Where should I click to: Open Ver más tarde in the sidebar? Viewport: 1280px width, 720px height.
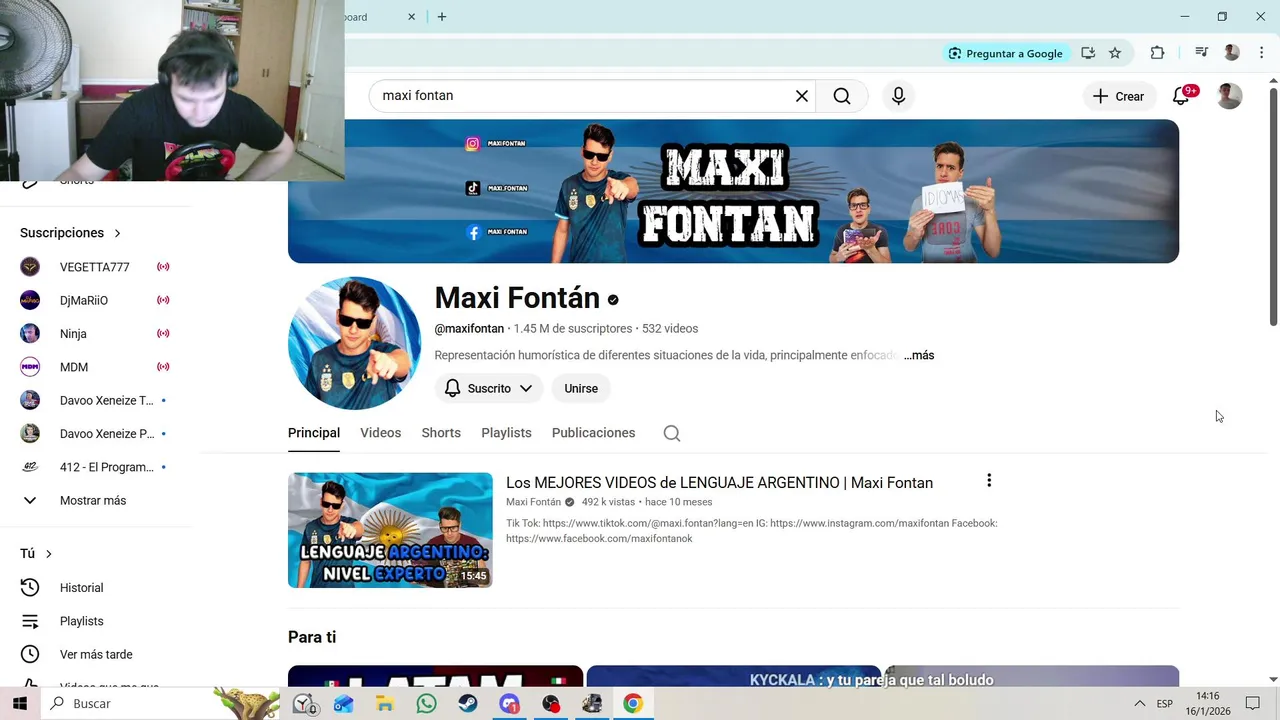95,654
